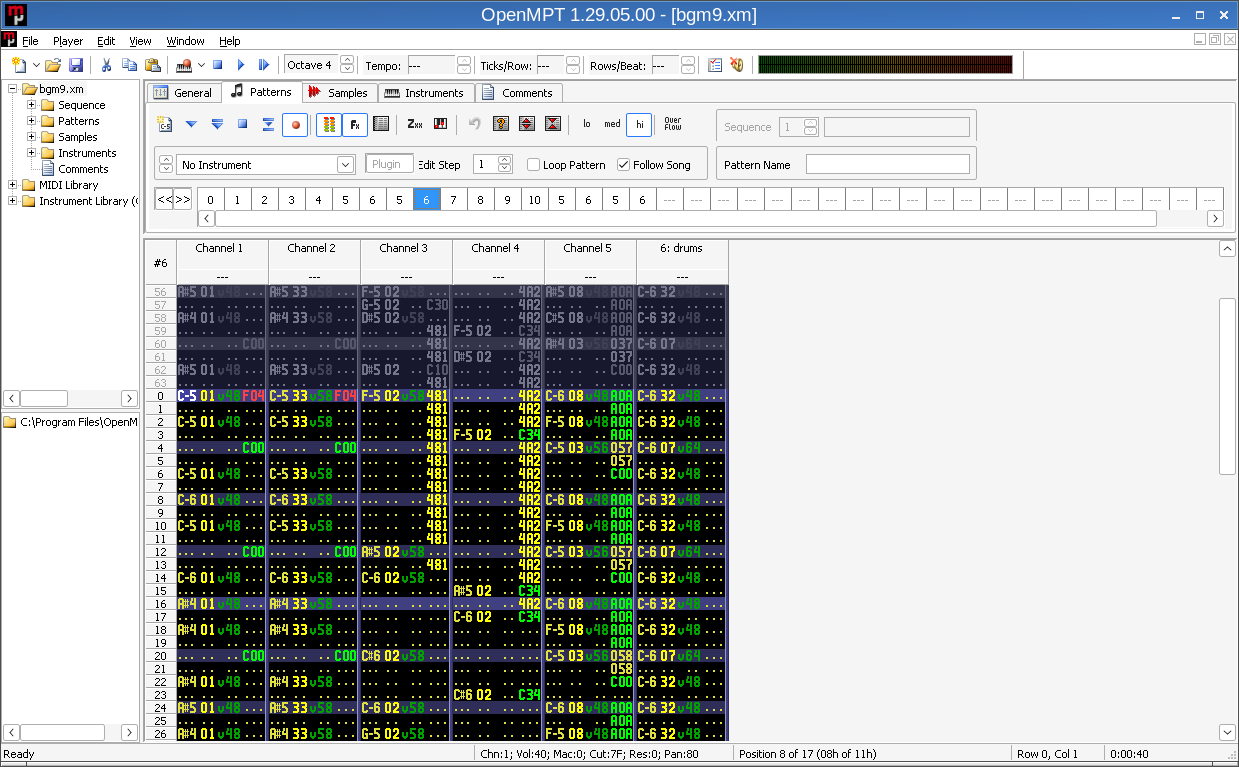Open pattern properties with the grid icon
Image resolution: width=1239 pixels, height=767 pixels.
tap(381, 124)
